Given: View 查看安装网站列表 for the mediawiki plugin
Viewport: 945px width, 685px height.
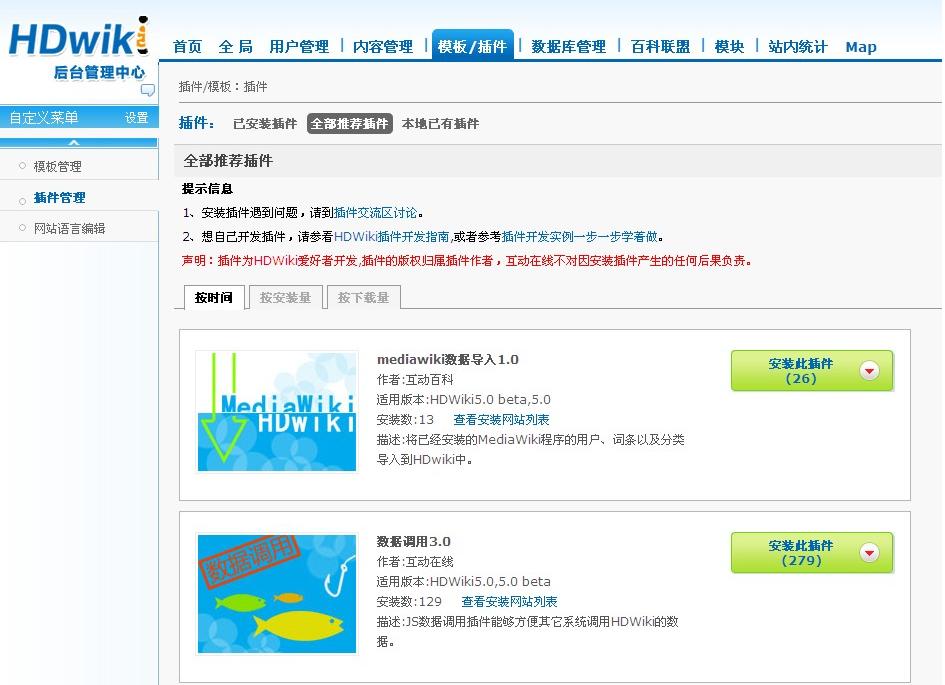Looking at the screenshot, I should 501,419.
